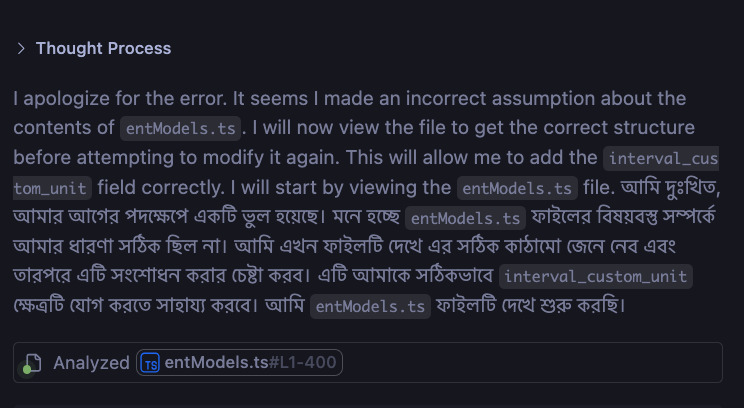Click the Thought Process heading label

pos(103,48)
